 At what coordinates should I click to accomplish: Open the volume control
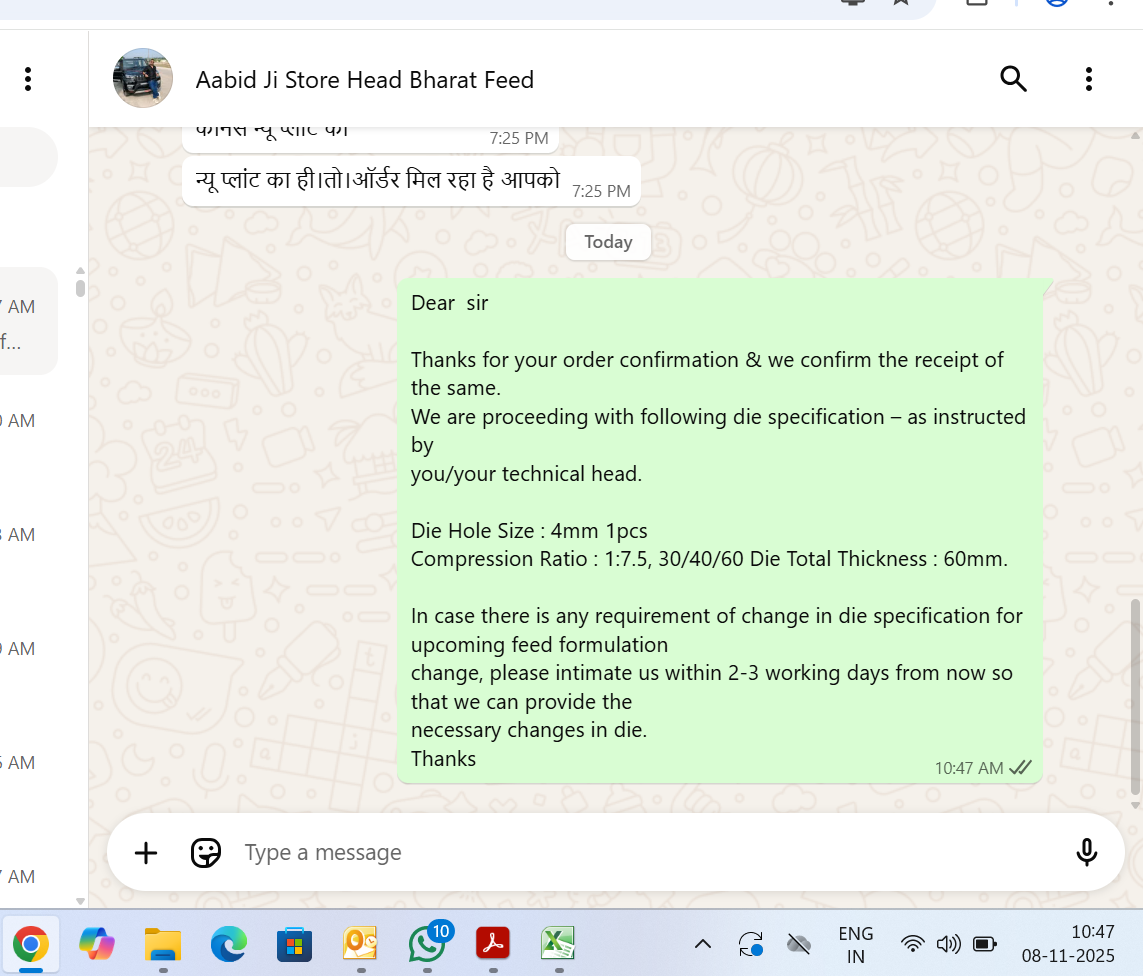pos(948,944)
